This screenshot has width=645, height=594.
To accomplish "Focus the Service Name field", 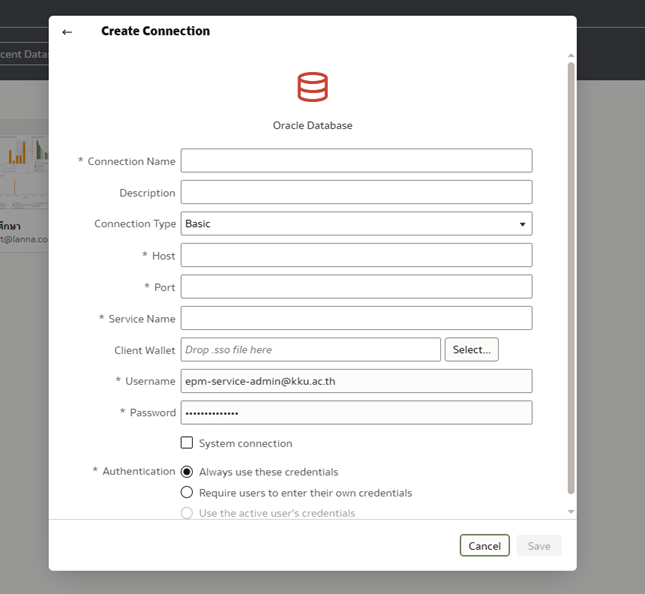I will [x=356, y=318].
